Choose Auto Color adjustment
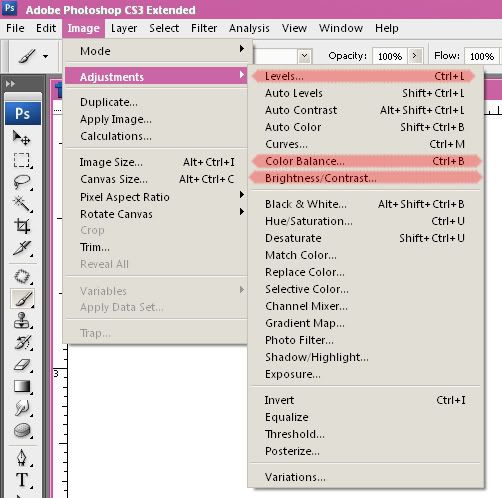 tap(365, 127)
